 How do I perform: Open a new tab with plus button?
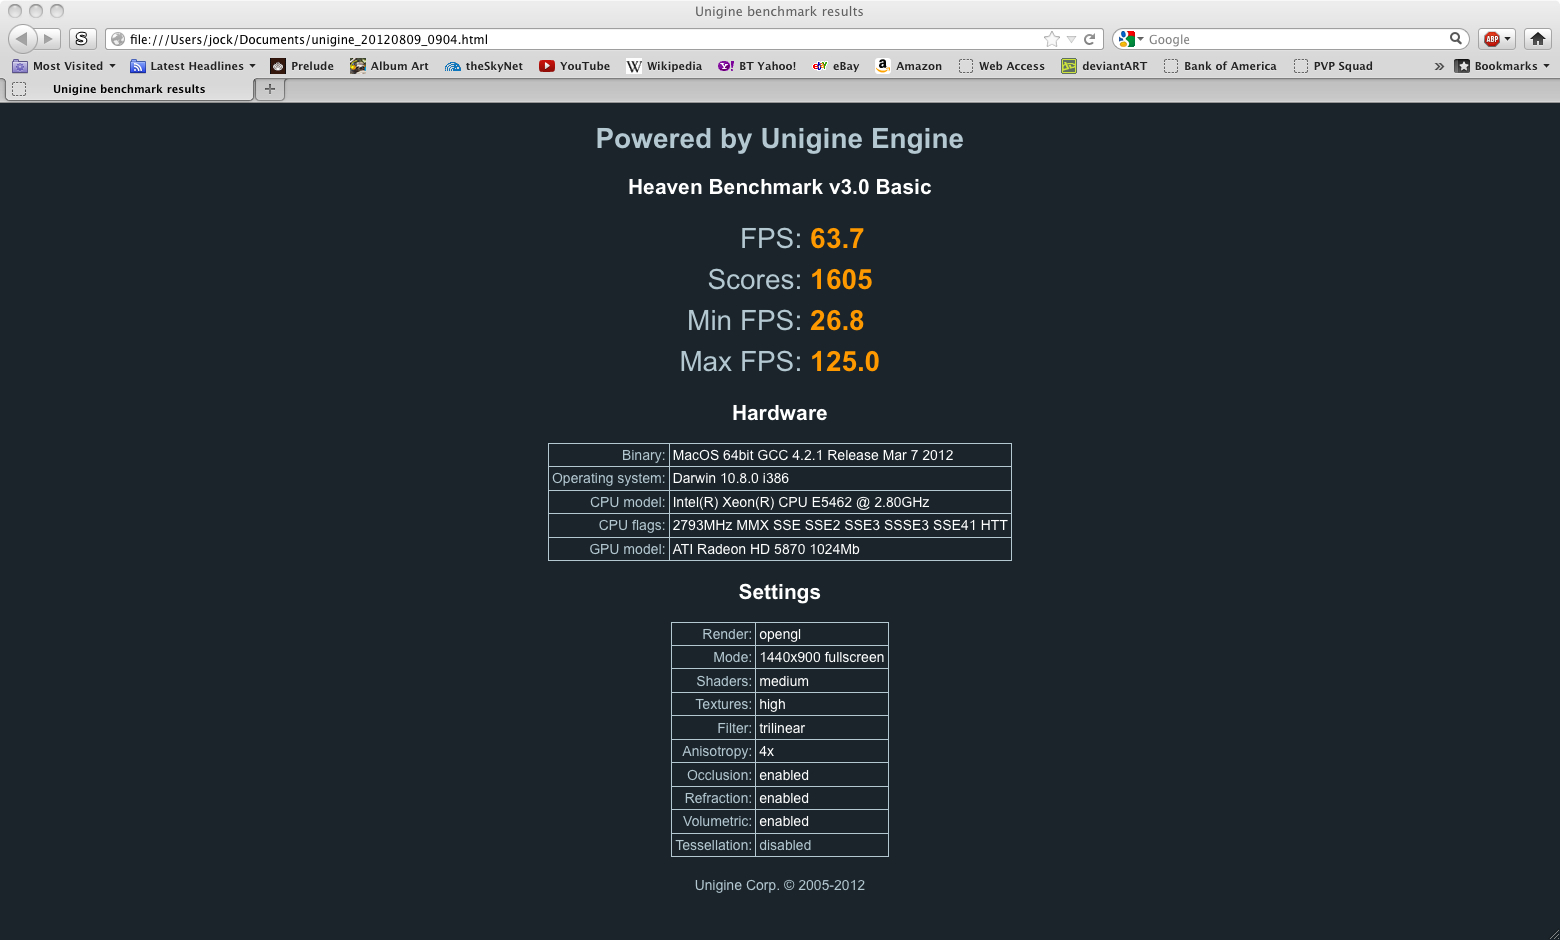tap(270, 89)
